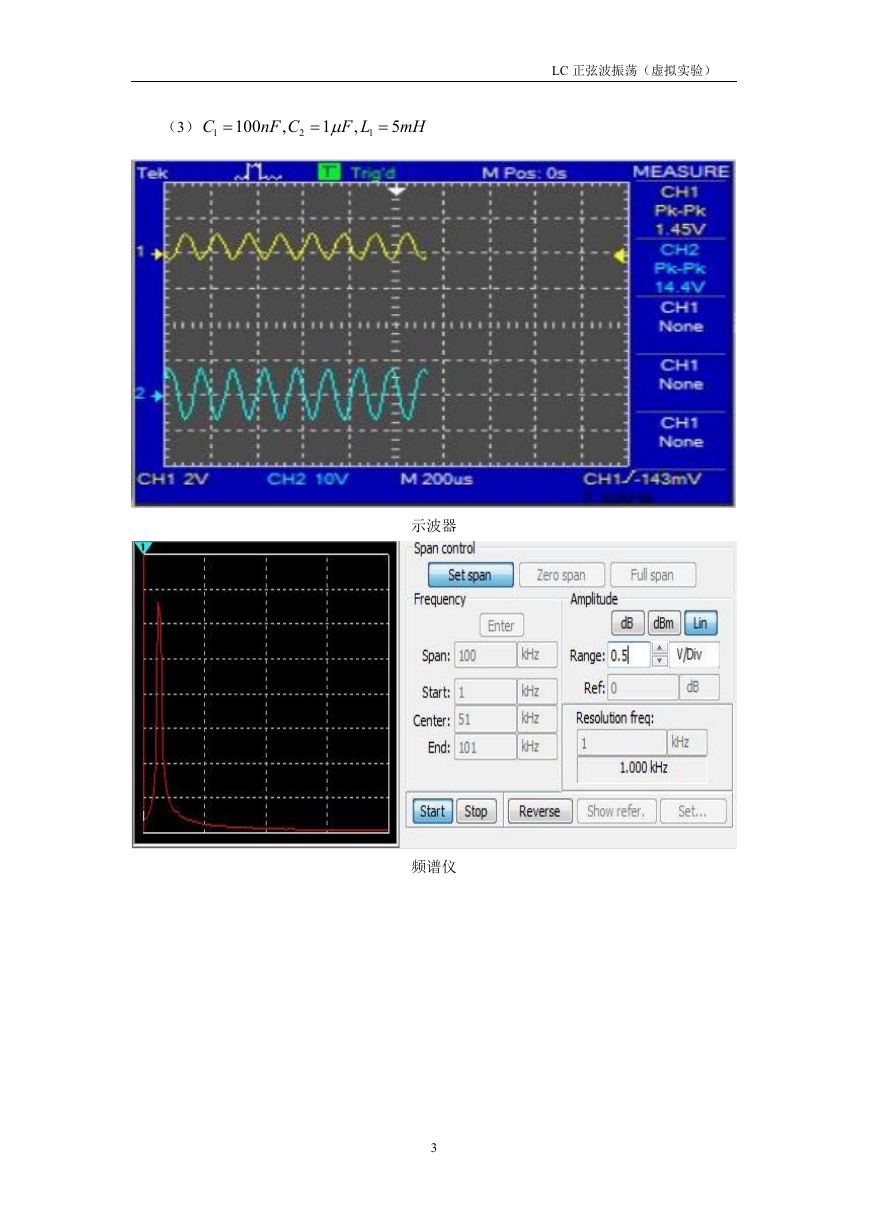This screenshot has height=1228, width=869.
Task: Click the channel 1 ground marker
Action: pos(149,252)
